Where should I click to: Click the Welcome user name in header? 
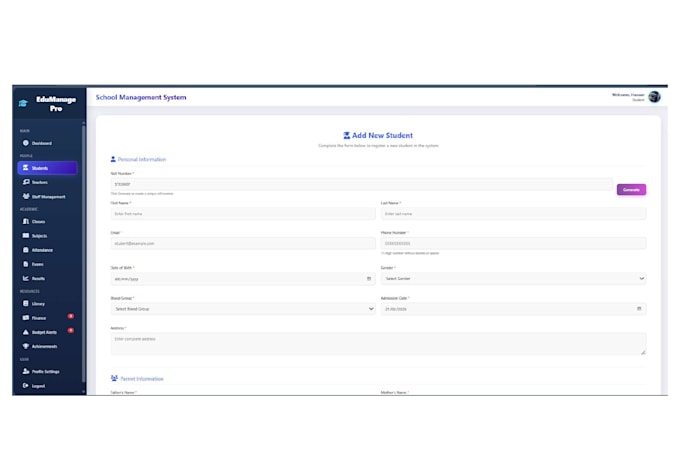click(628, 95)
